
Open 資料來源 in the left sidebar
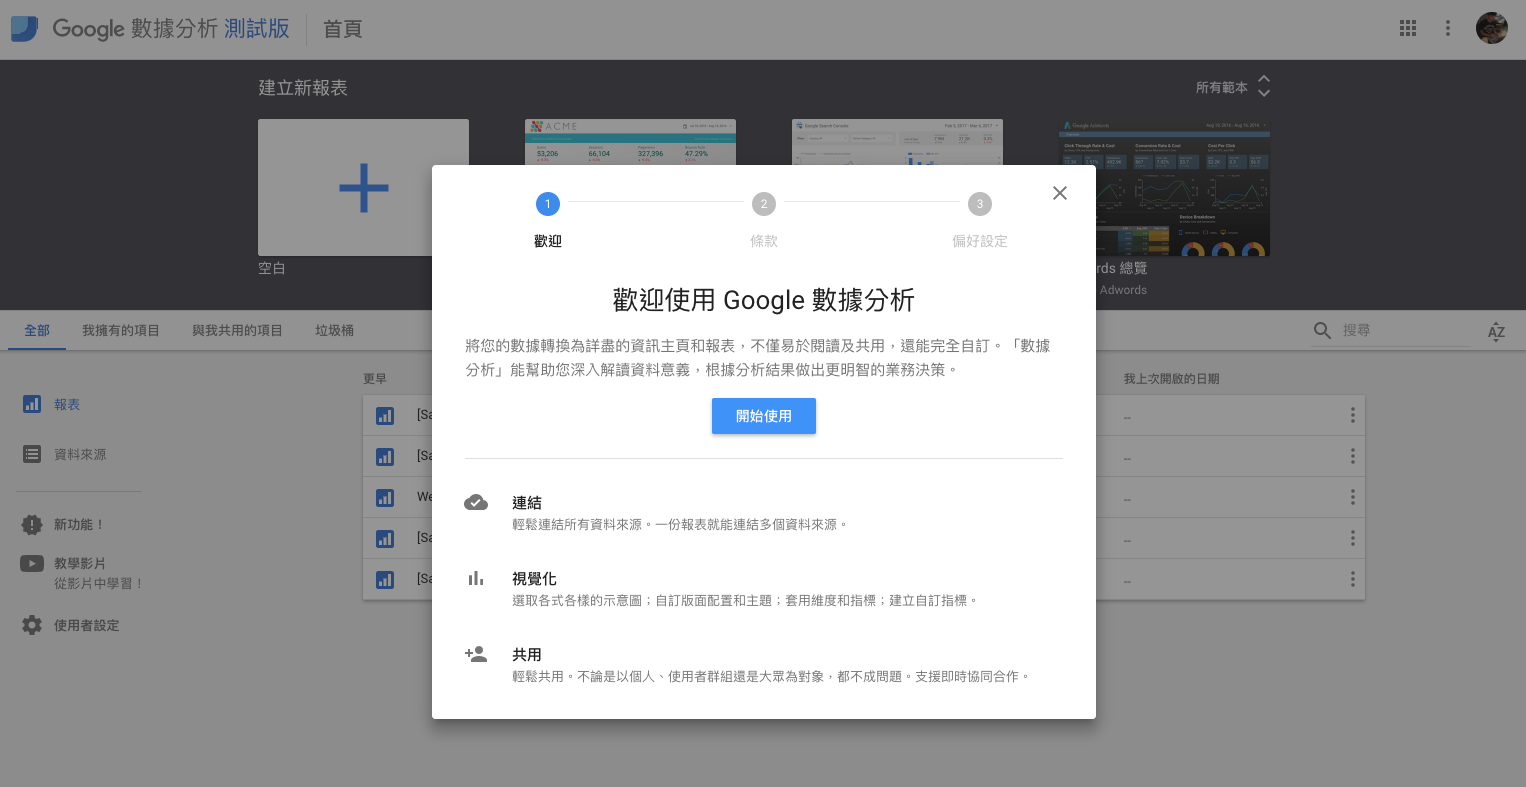pos(80,454)
